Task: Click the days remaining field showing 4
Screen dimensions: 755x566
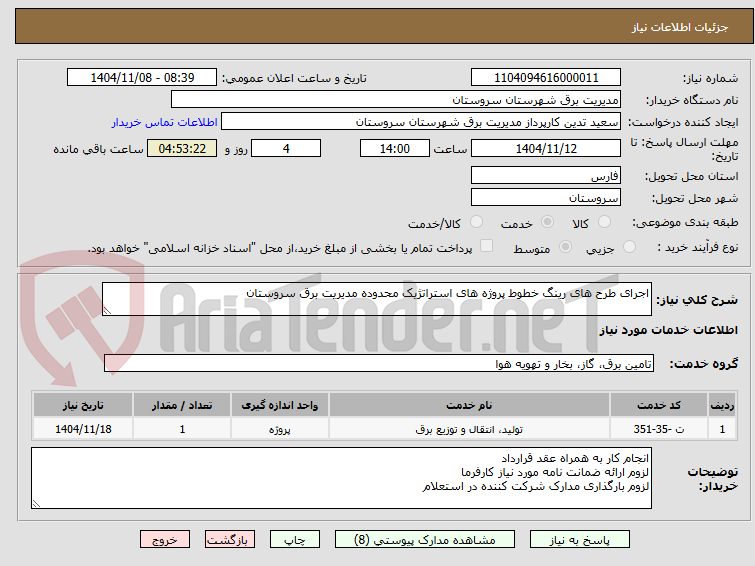Action: coord(286,148)
